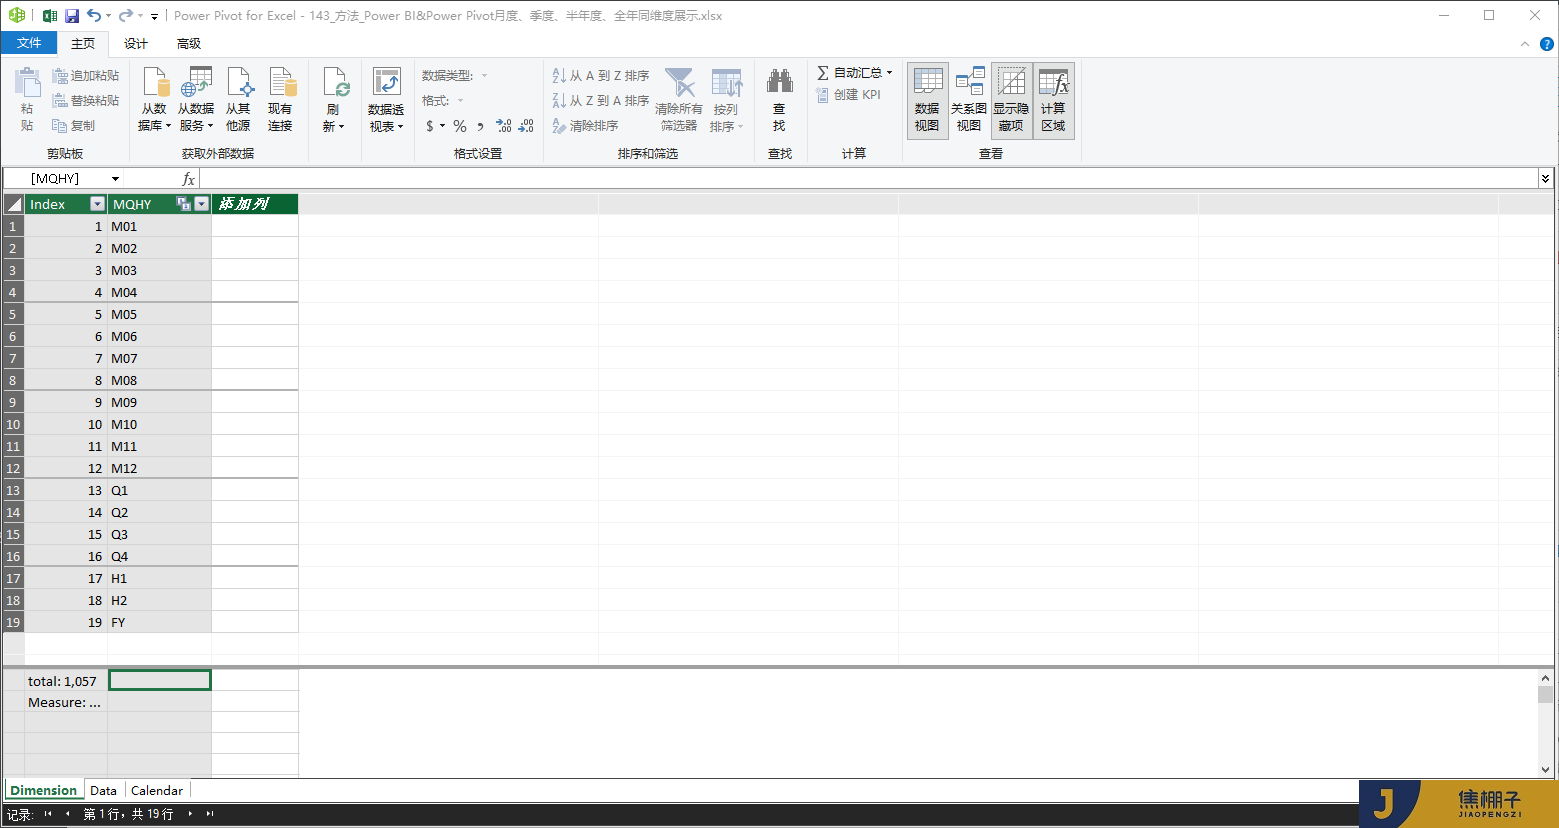1559x828 pixels.
Task: Click the insert function fx icon
Action: 188,179
